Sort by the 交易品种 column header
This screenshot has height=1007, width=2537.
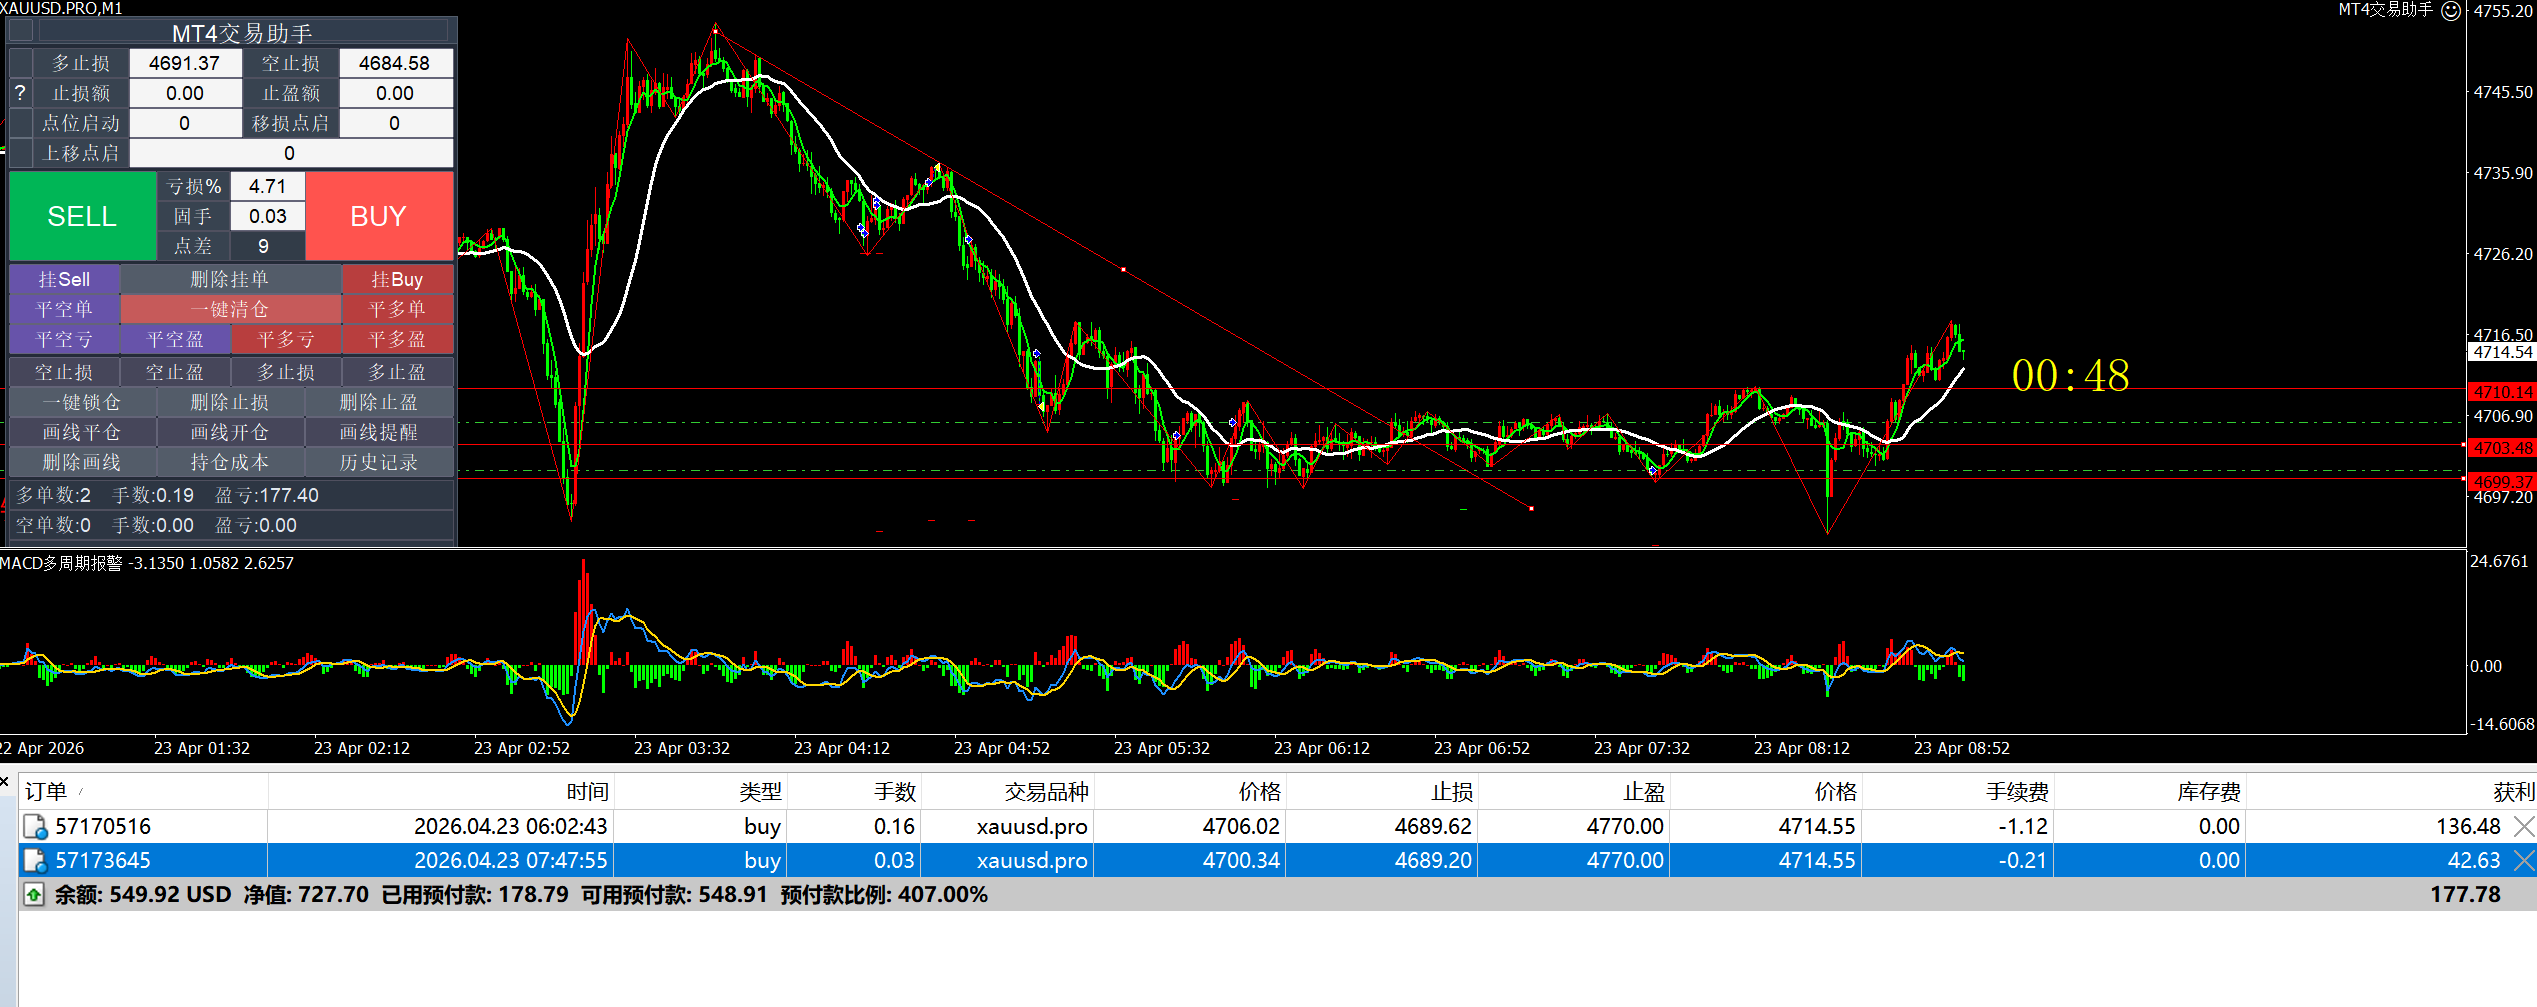1007,792
